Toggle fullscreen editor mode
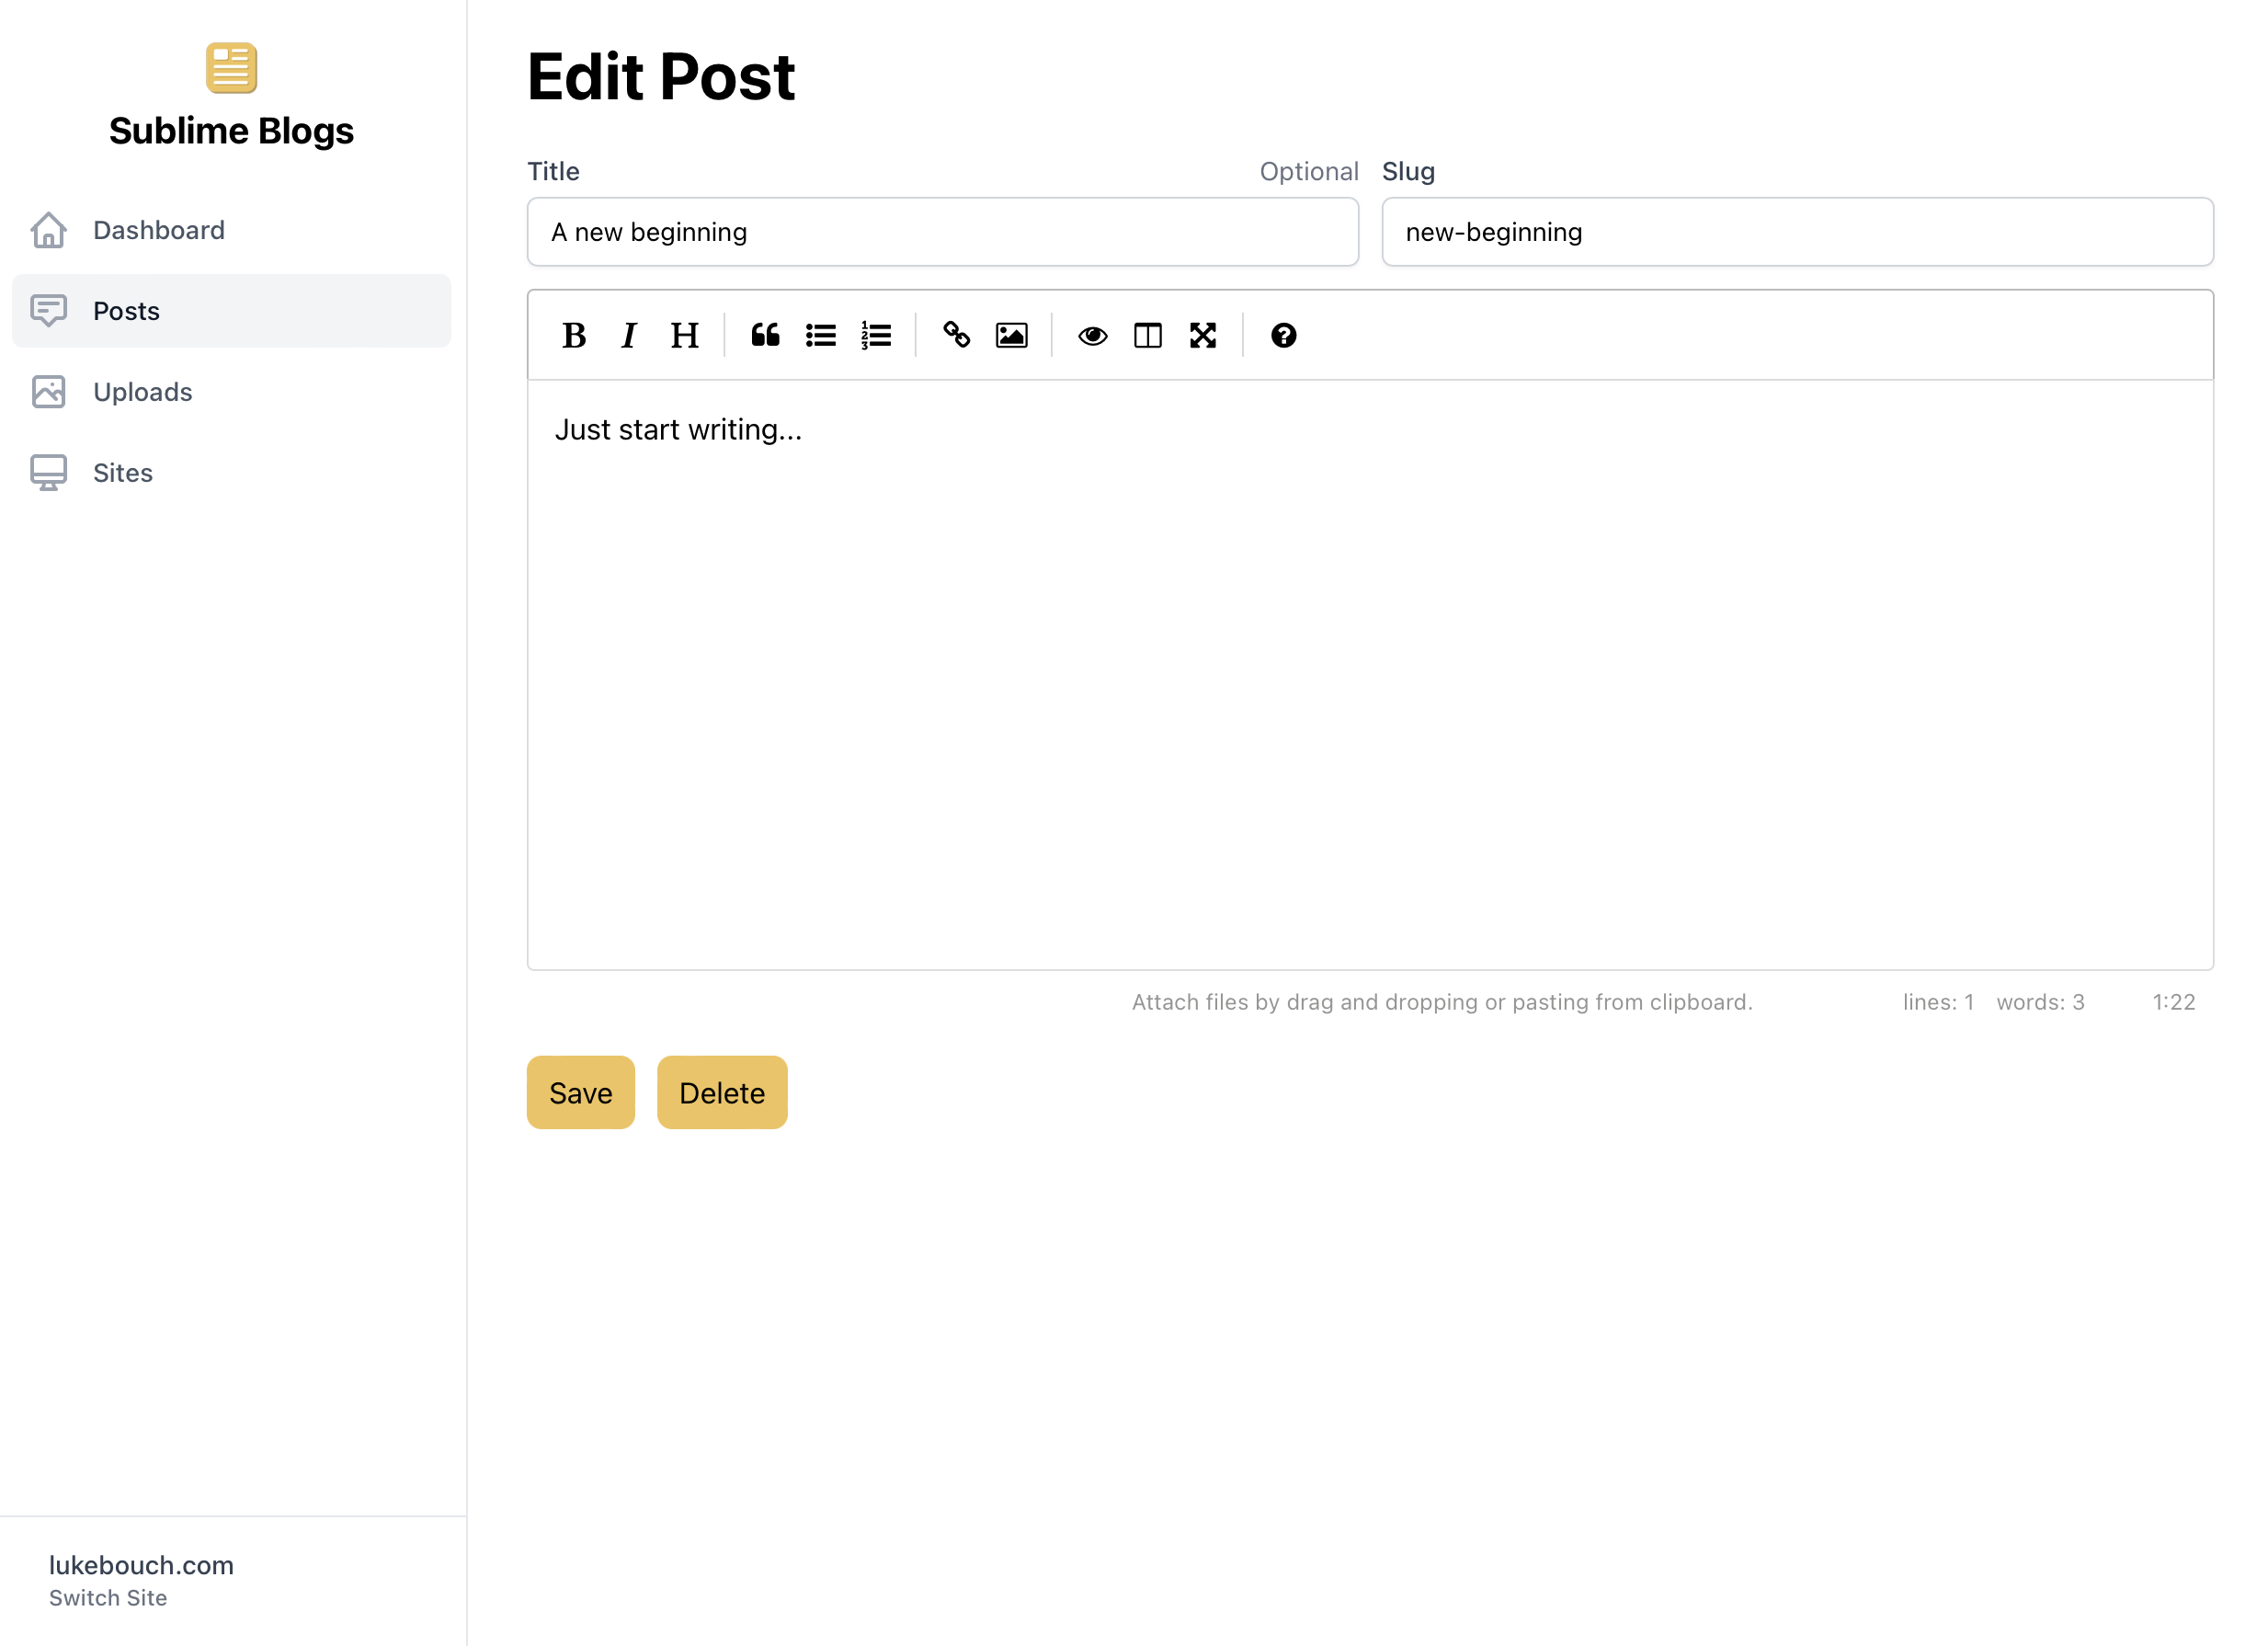Image resolution: width=2268 pixels, height=1646 pixels. [x=1202, y=336]
